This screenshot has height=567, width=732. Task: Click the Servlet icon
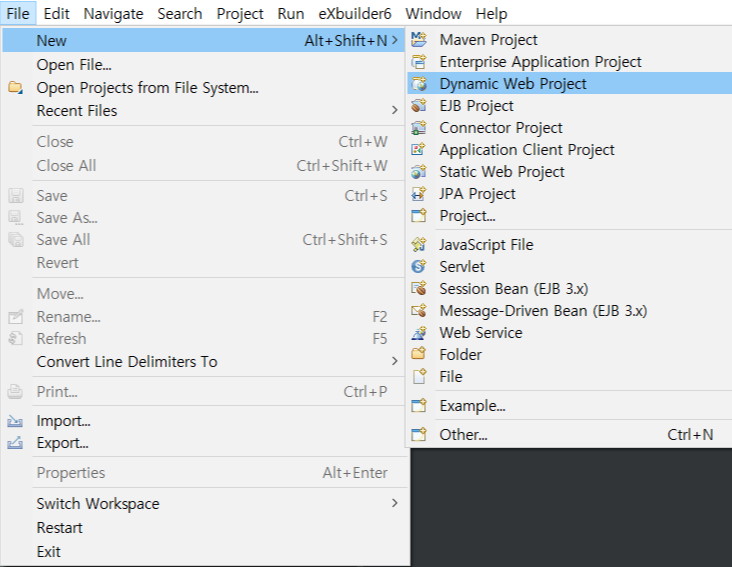[x=419, y=266]
